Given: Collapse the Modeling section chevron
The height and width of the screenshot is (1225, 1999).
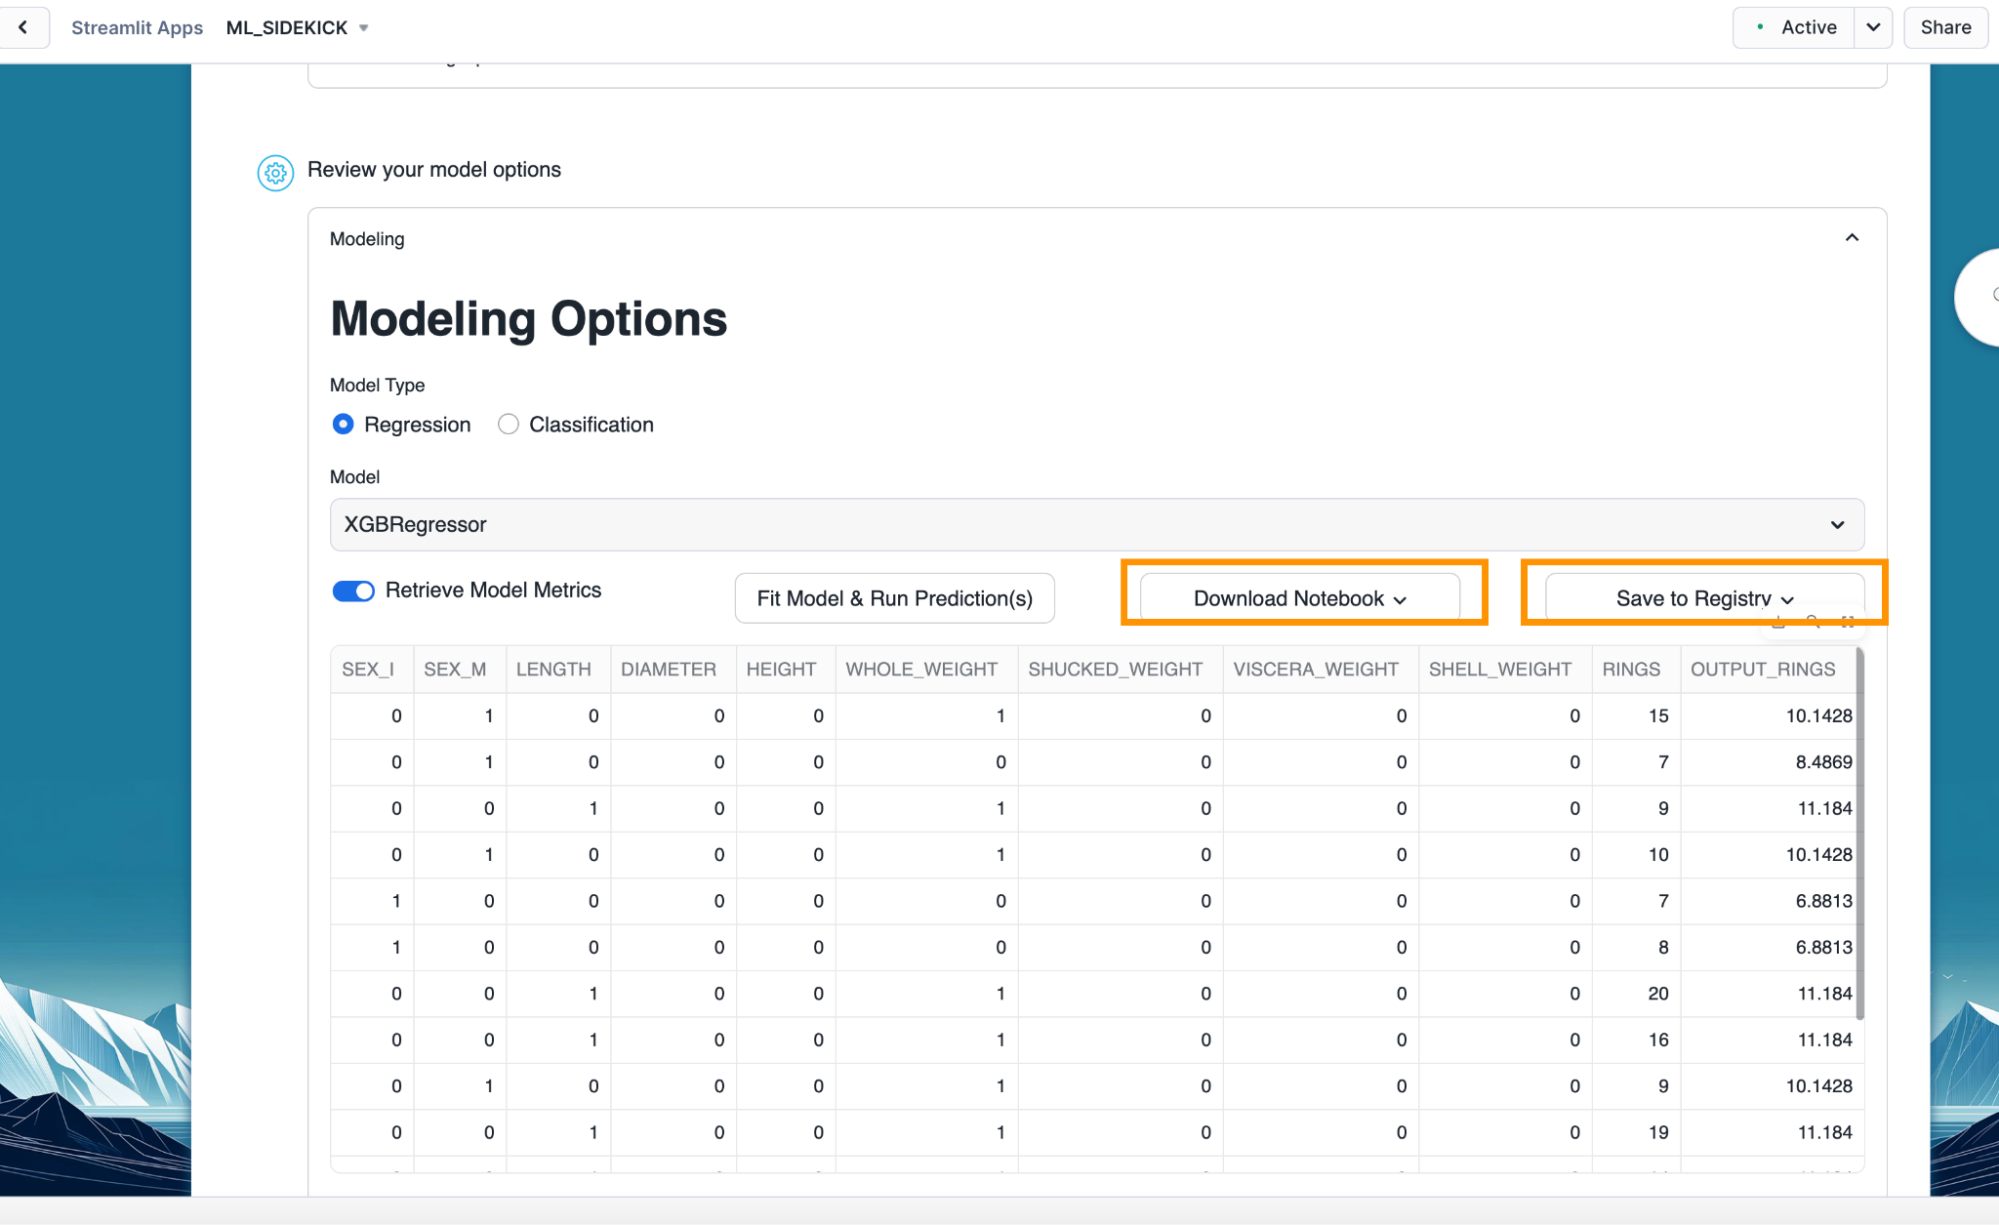Looking at the screenshot, I should [1851, 238].
